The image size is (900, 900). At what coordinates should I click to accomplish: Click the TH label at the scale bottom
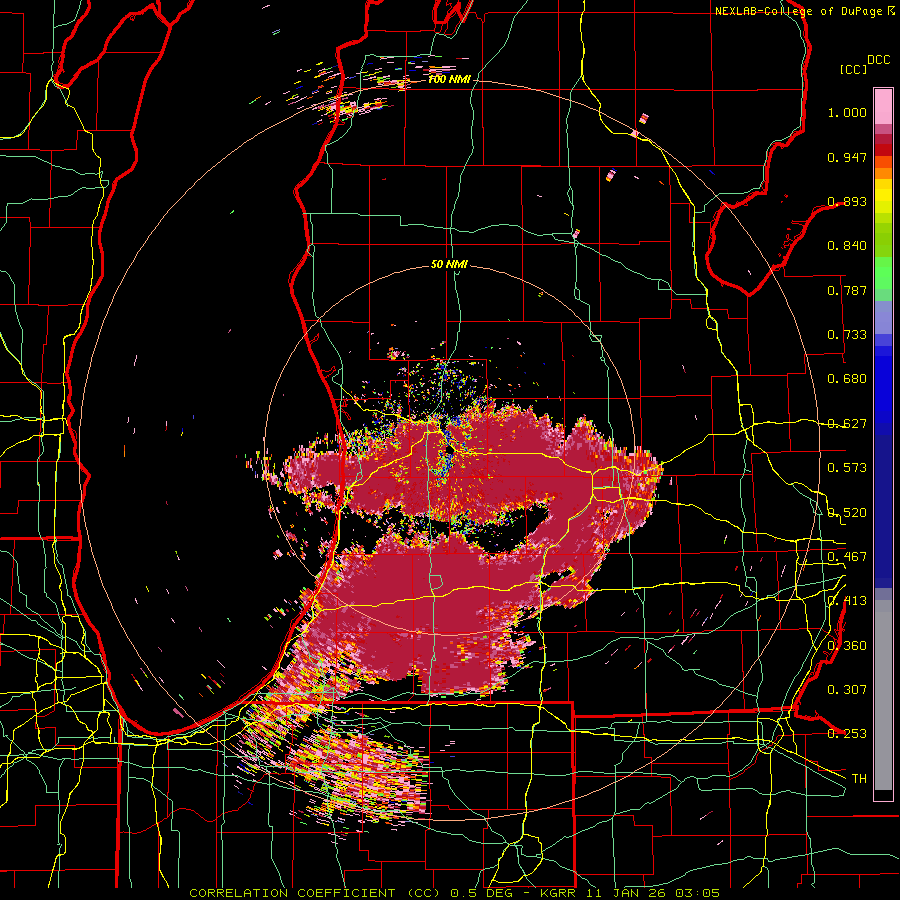click(x=859, y=778)
